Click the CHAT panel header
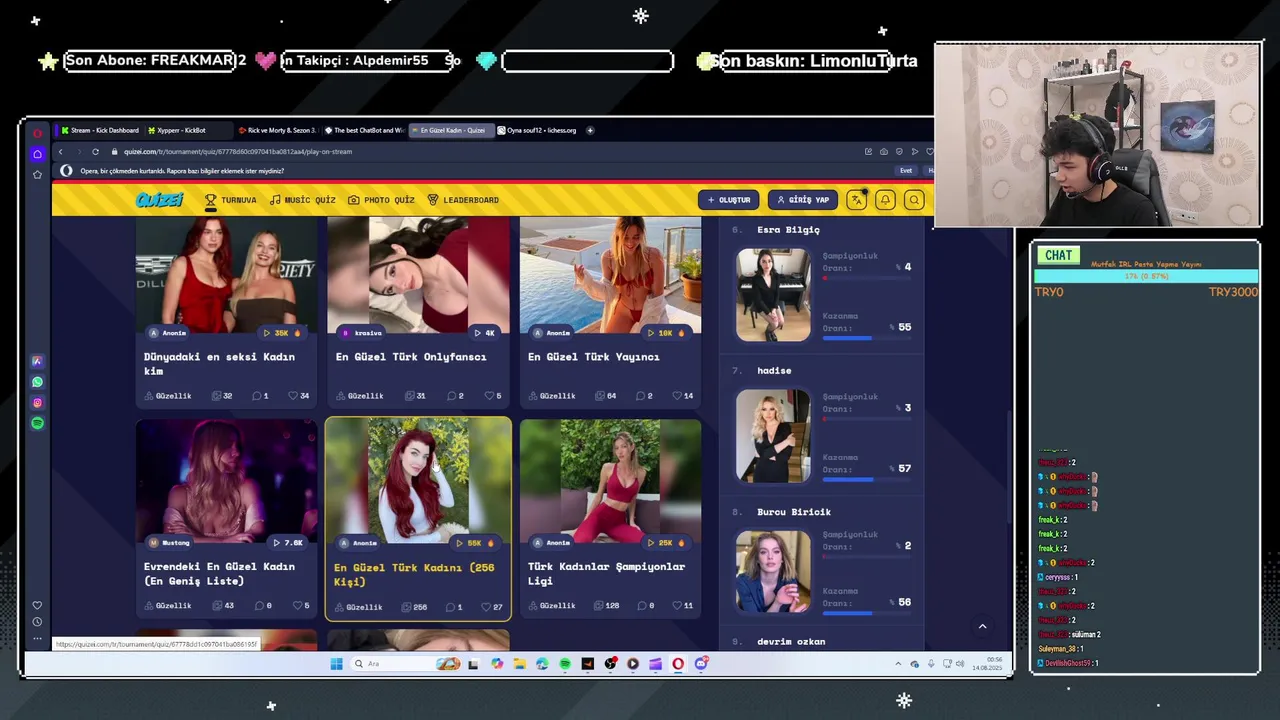The image size is (1280, 720). click(1058, 256)
